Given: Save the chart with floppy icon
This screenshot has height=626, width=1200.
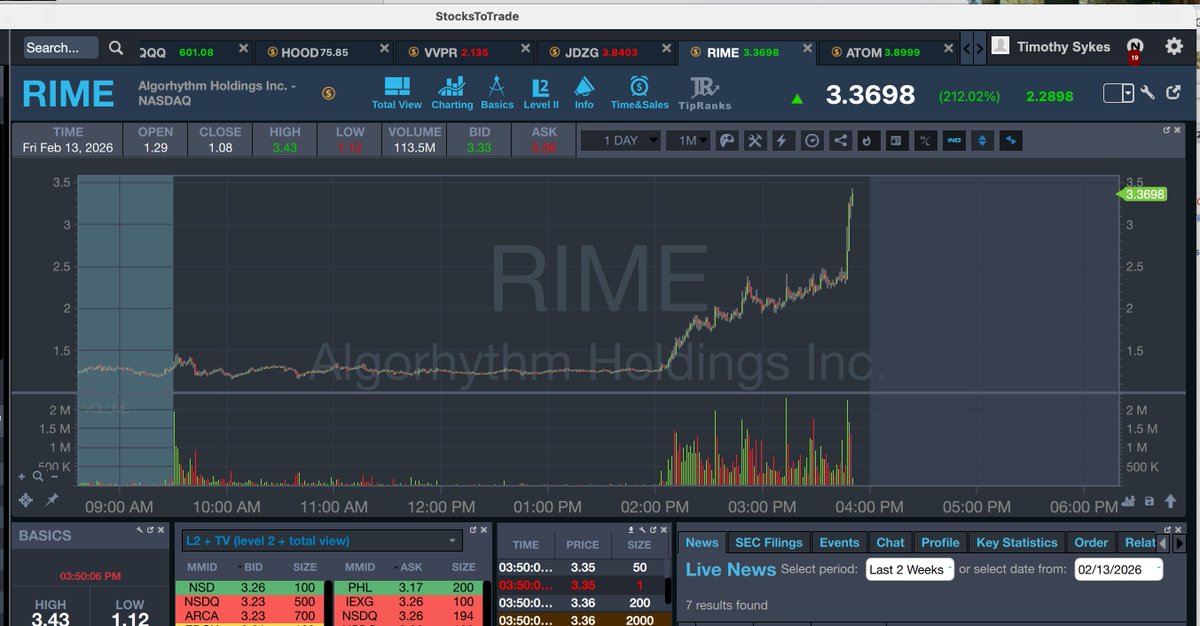Looking at the screenshot, I should (1149, 501).
